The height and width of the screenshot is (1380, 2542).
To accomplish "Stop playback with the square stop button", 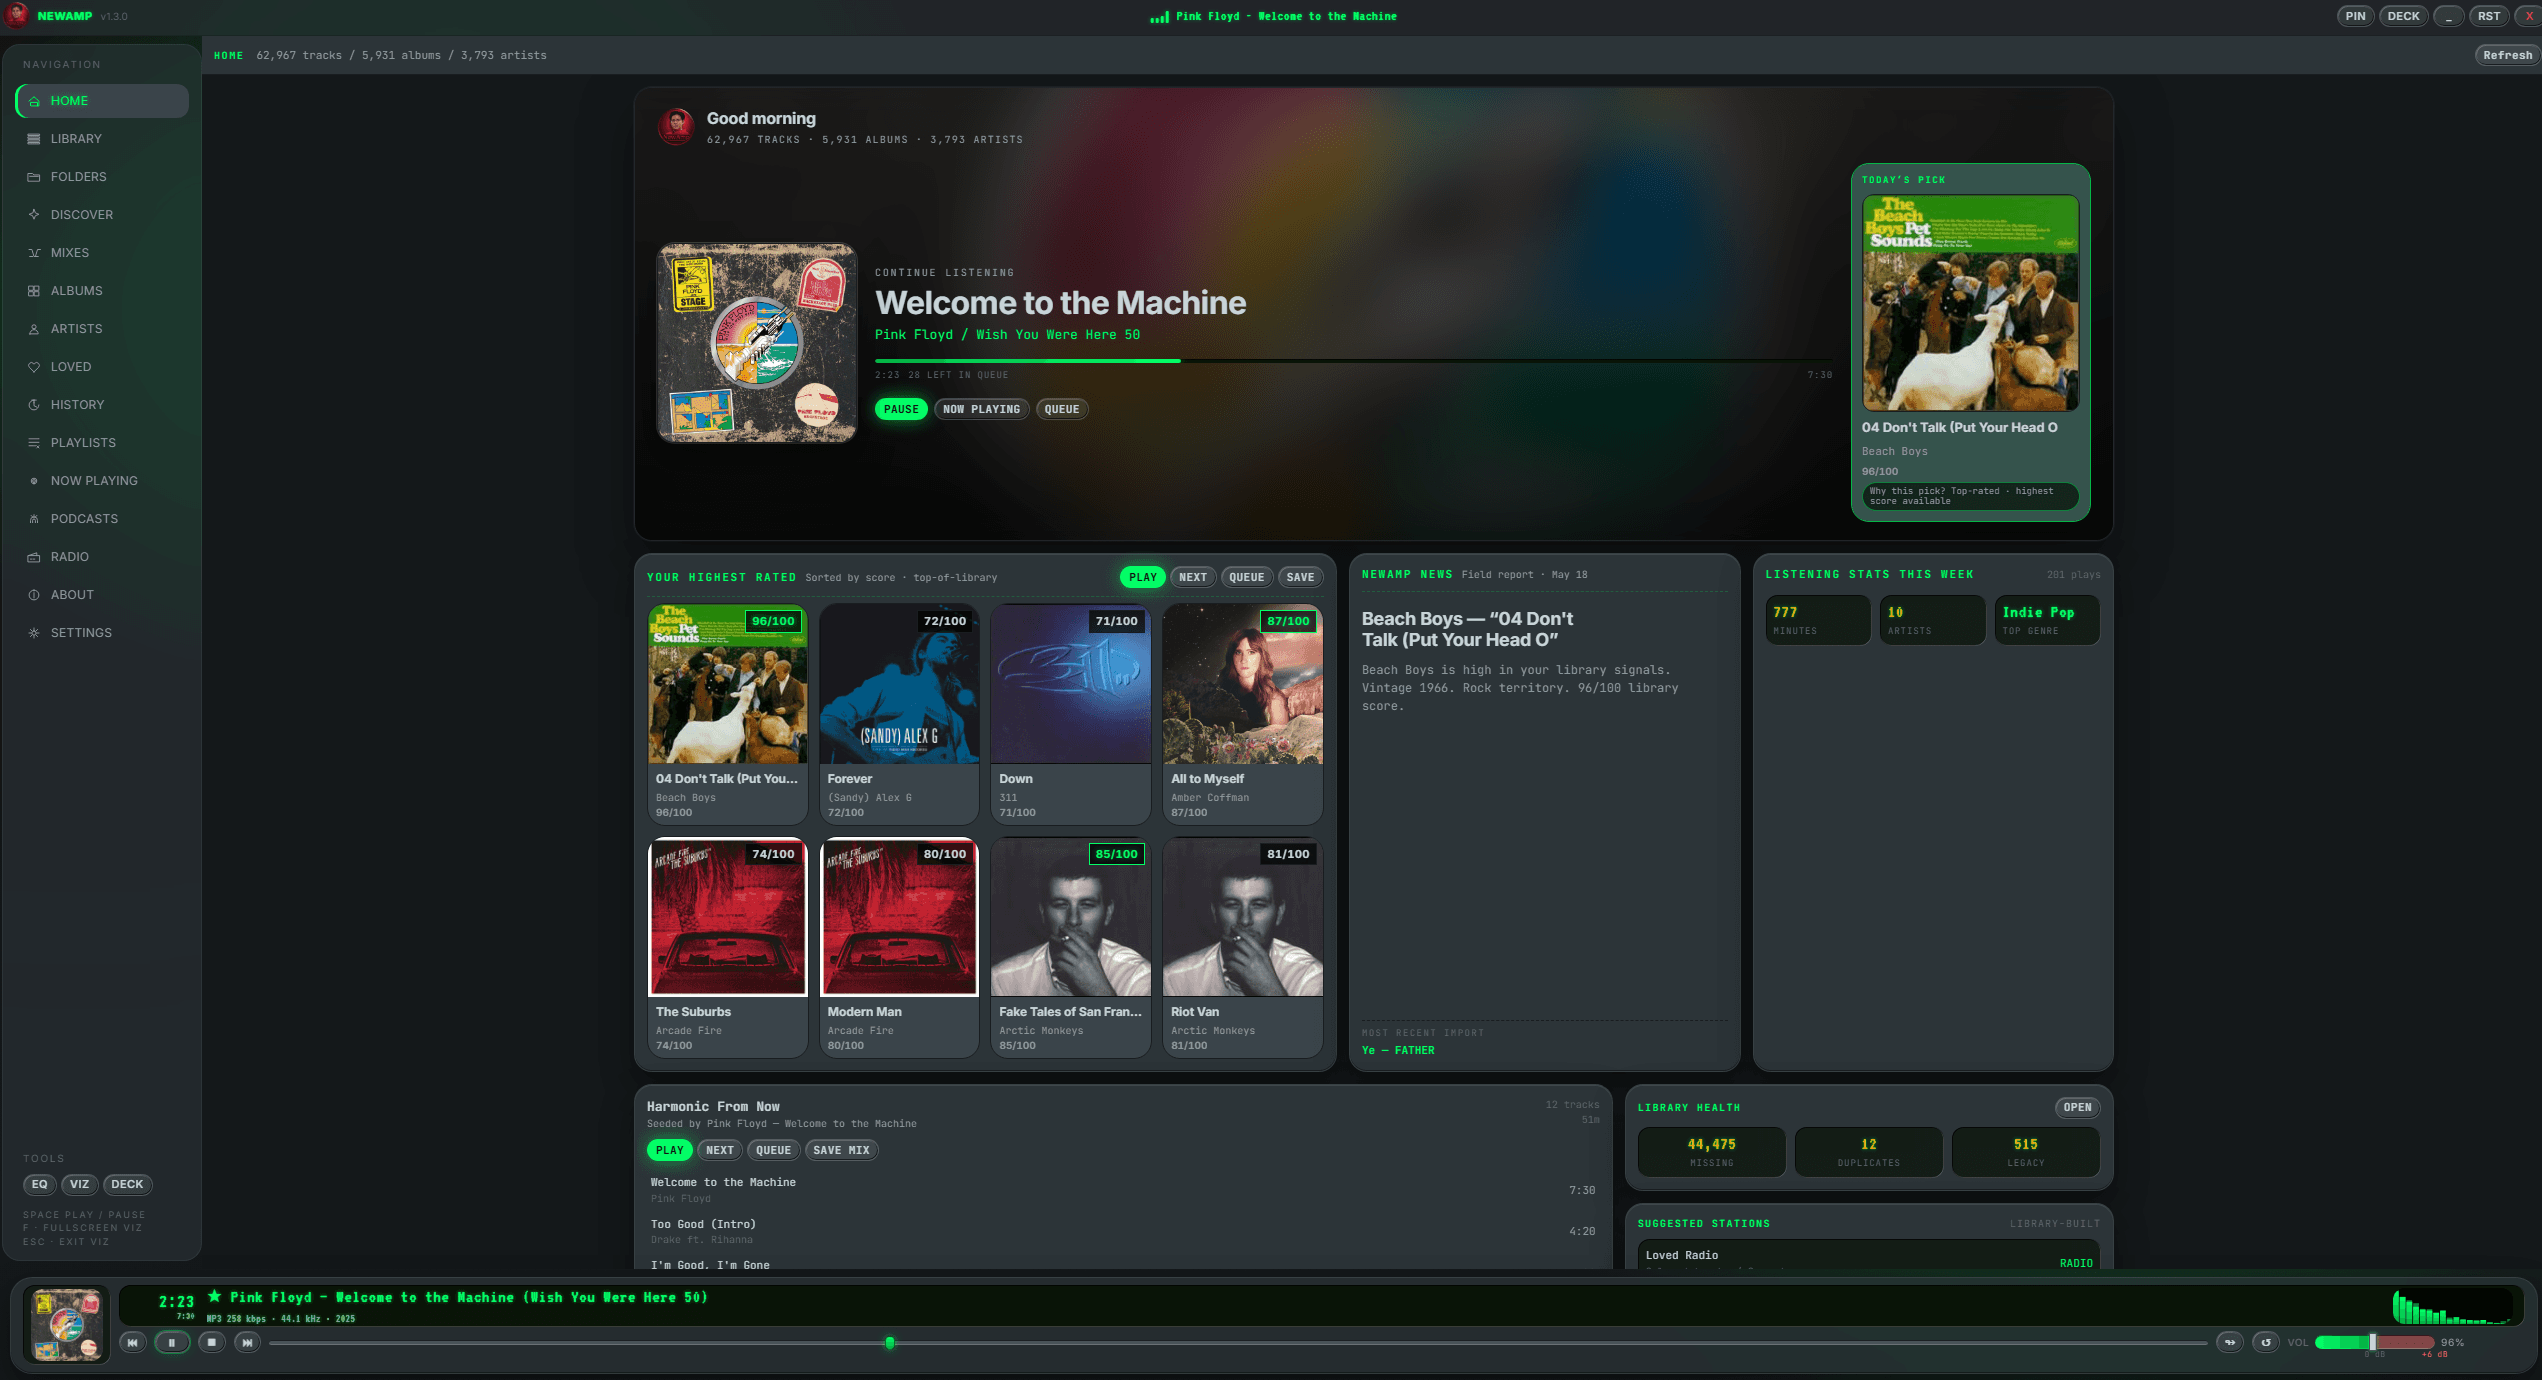I will pos(211,1343).
